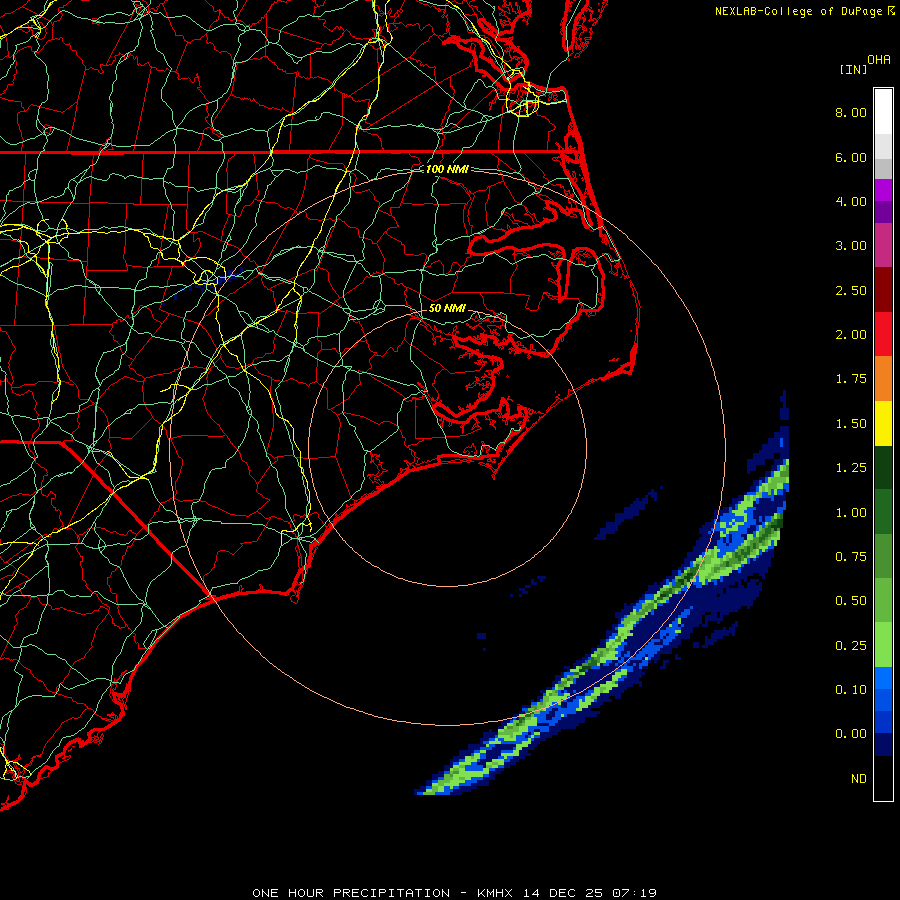Pick the dark red swatch beside 2.50

click(x=883, y=290)
